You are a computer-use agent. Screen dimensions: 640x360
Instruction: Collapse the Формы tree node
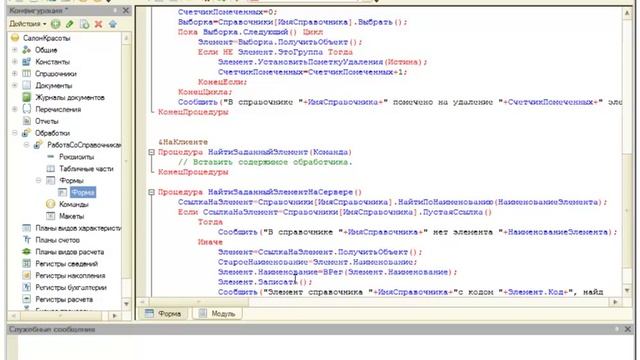click(38, 180)
